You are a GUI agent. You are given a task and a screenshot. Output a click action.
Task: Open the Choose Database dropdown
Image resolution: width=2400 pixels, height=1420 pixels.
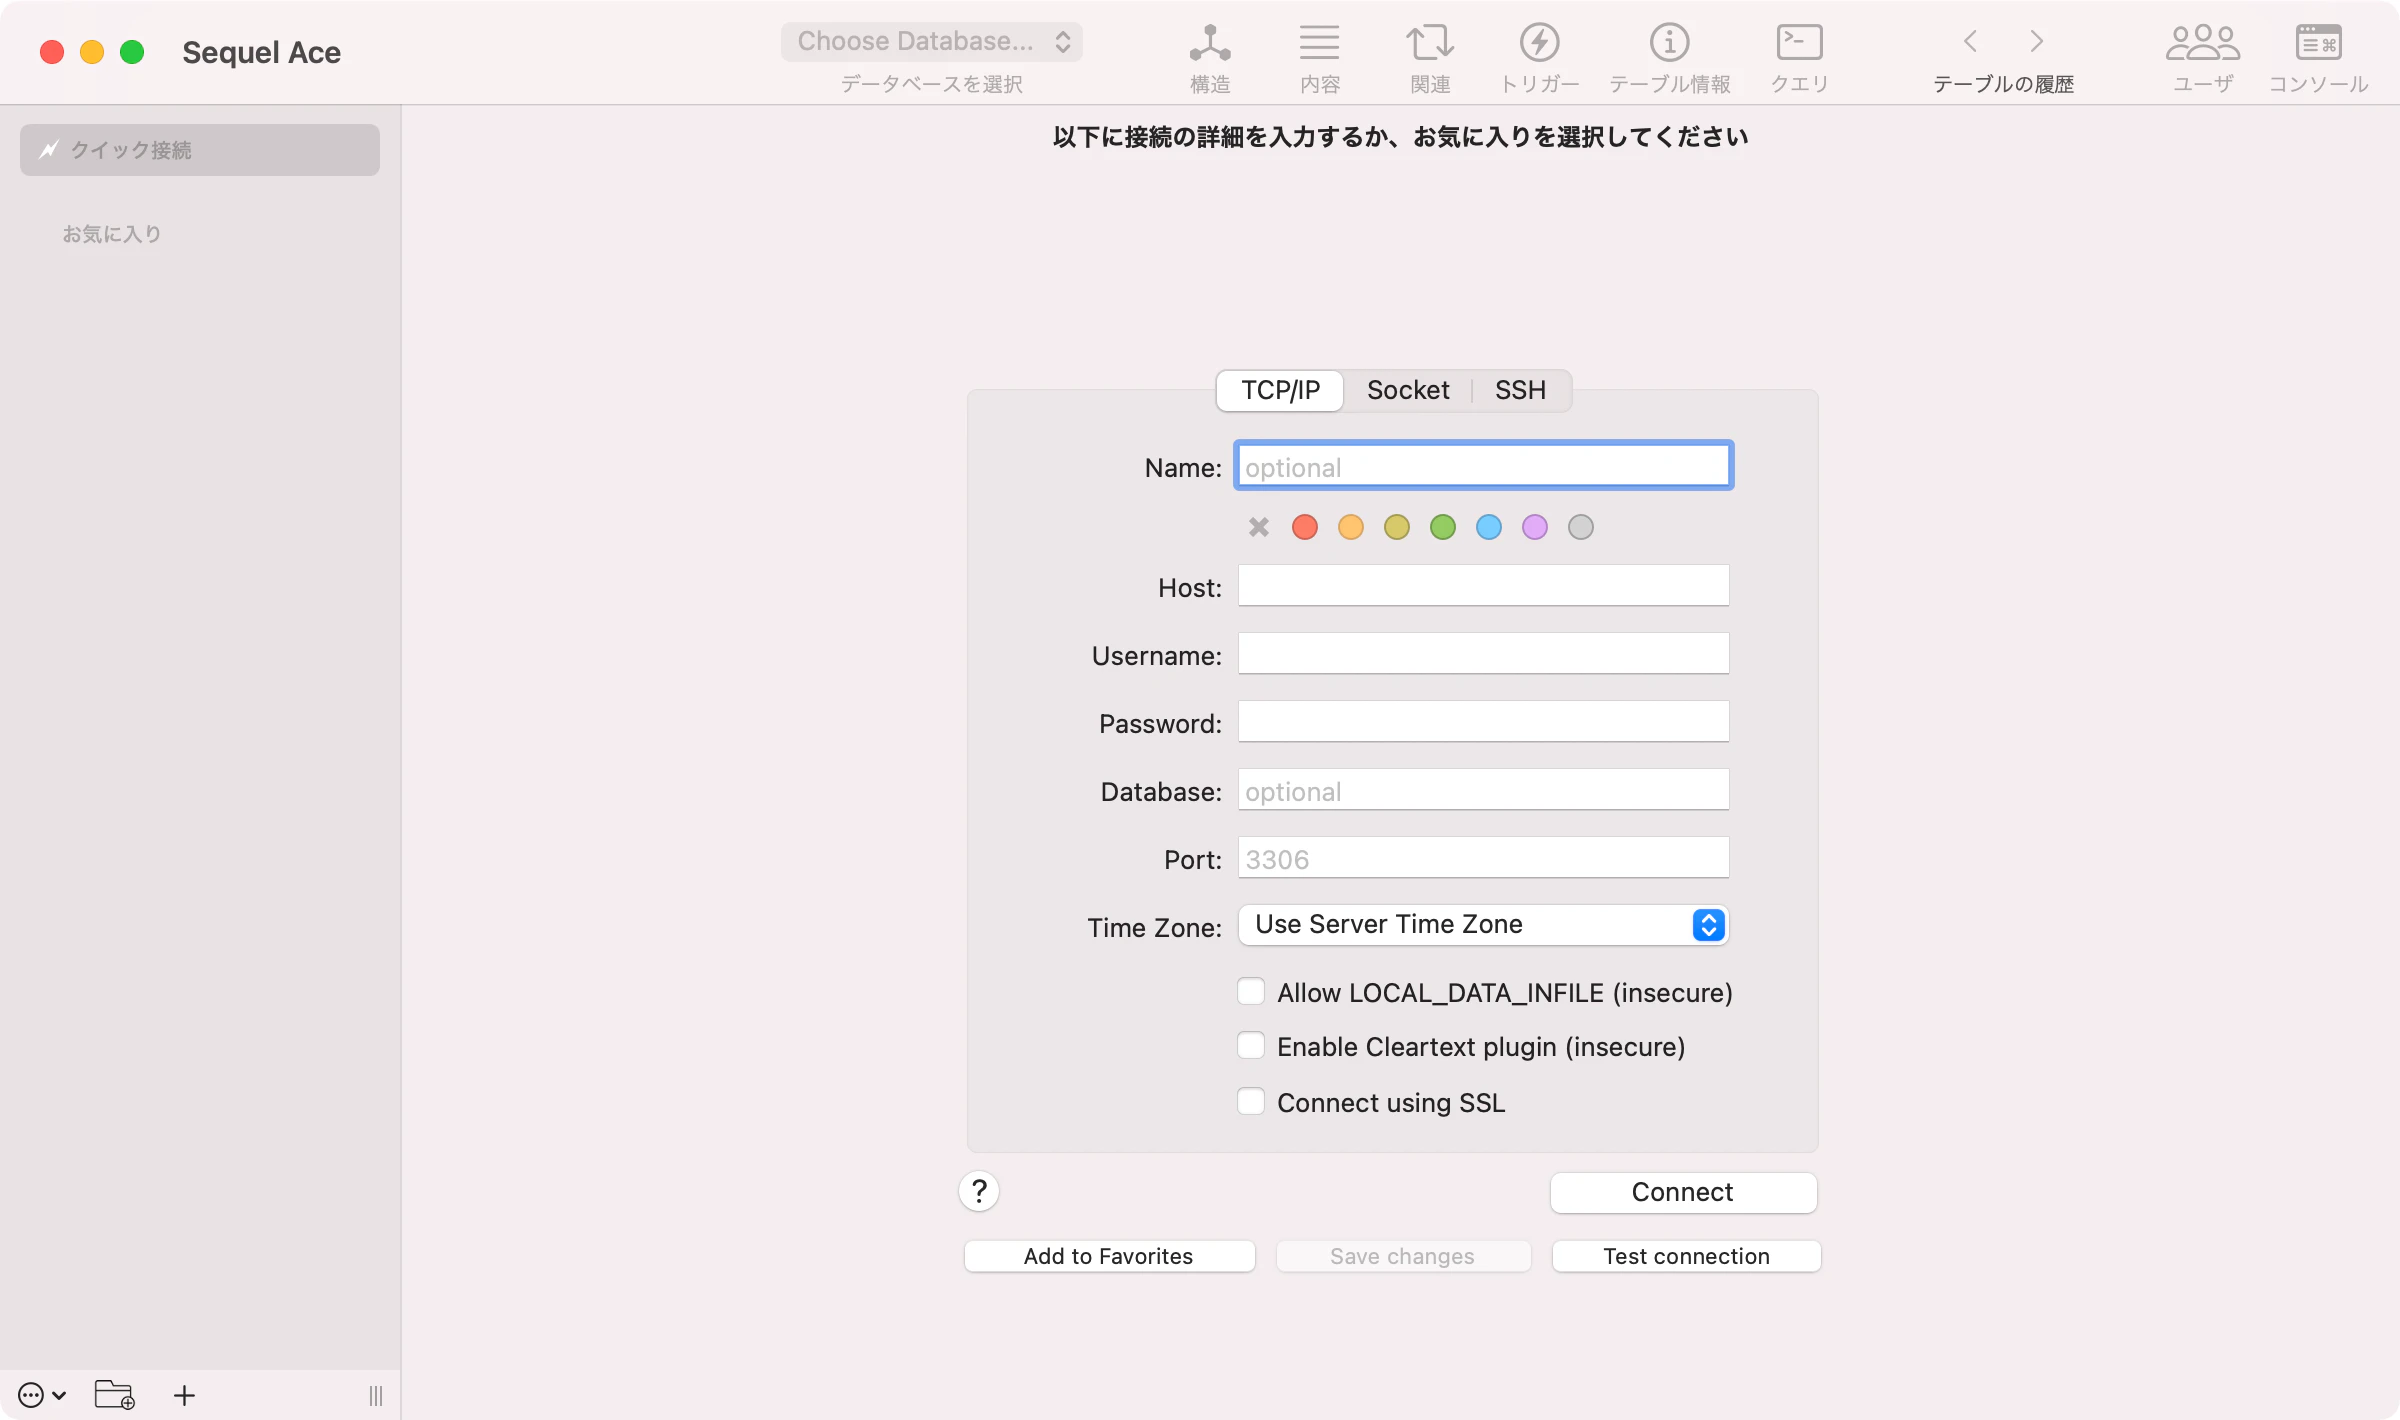click(x=932, y=42)
